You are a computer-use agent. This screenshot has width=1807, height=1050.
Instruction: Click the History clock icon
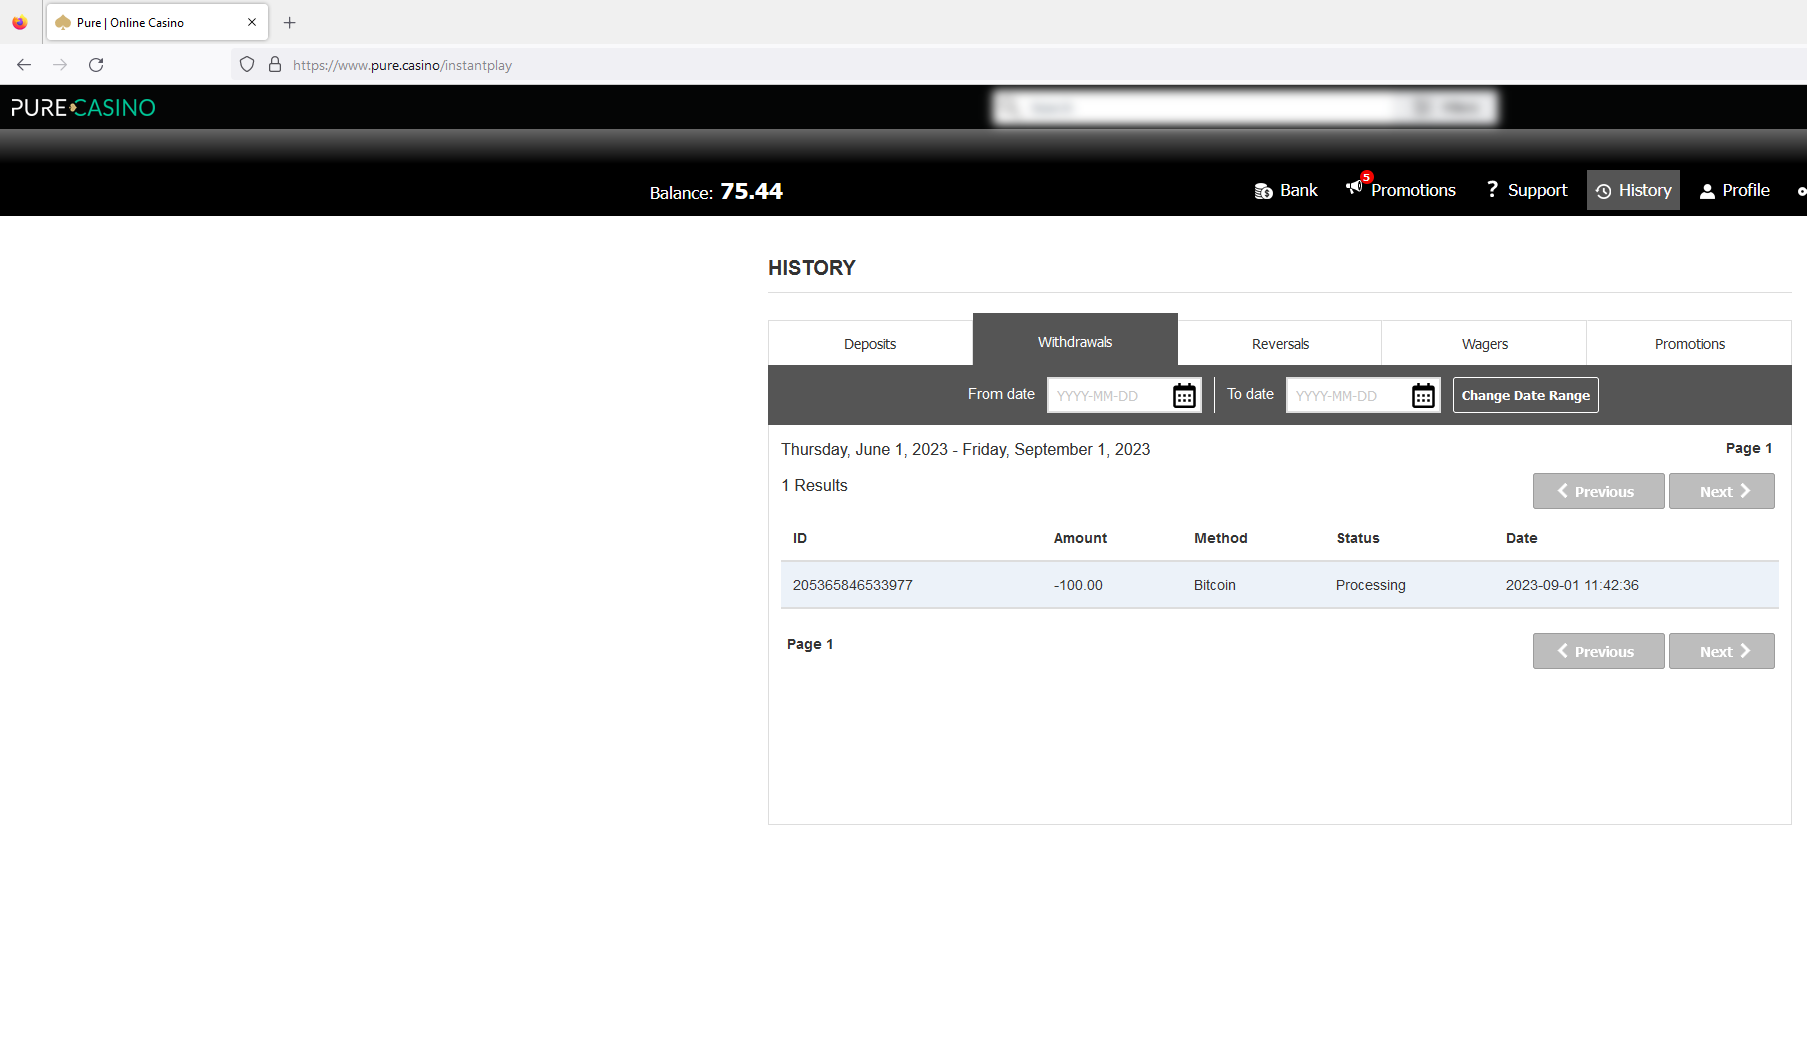tap(1605, 190)
